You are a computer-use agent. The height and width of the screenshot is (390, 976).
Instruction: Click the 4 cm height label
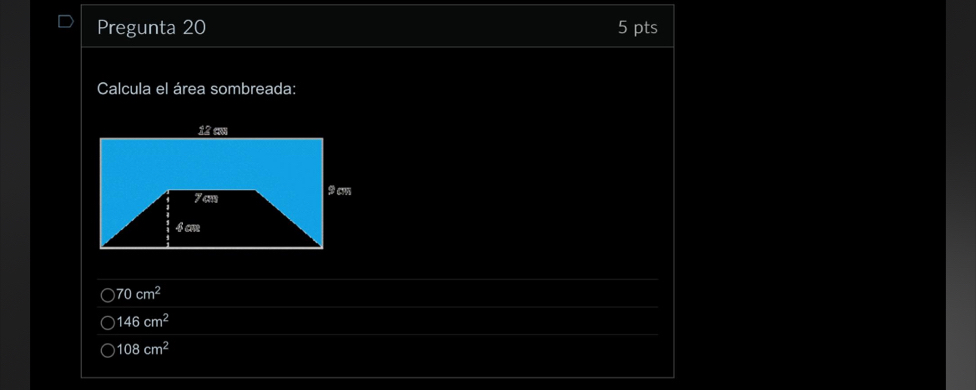click(x=187, y=228)
